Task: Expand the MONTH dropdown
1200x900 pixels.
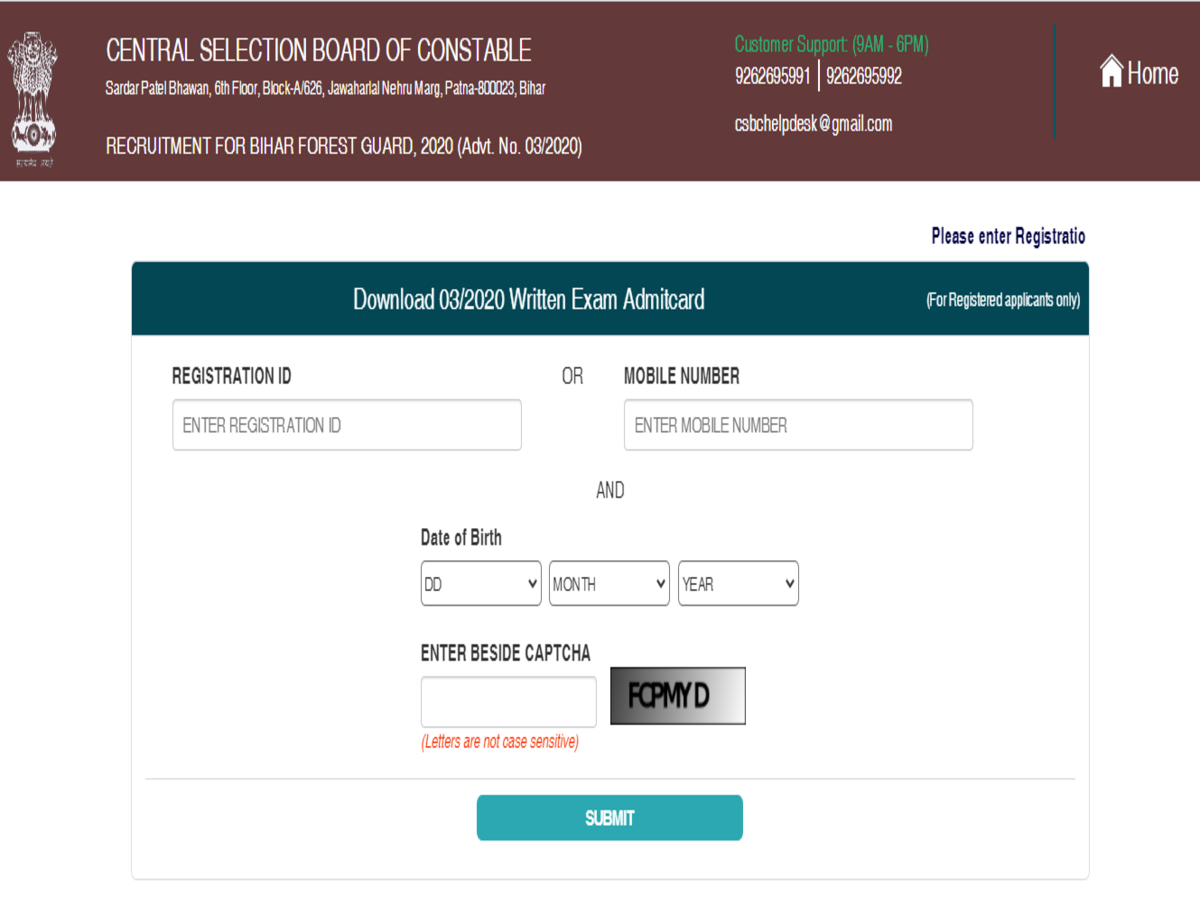Action: pos(609,584)
